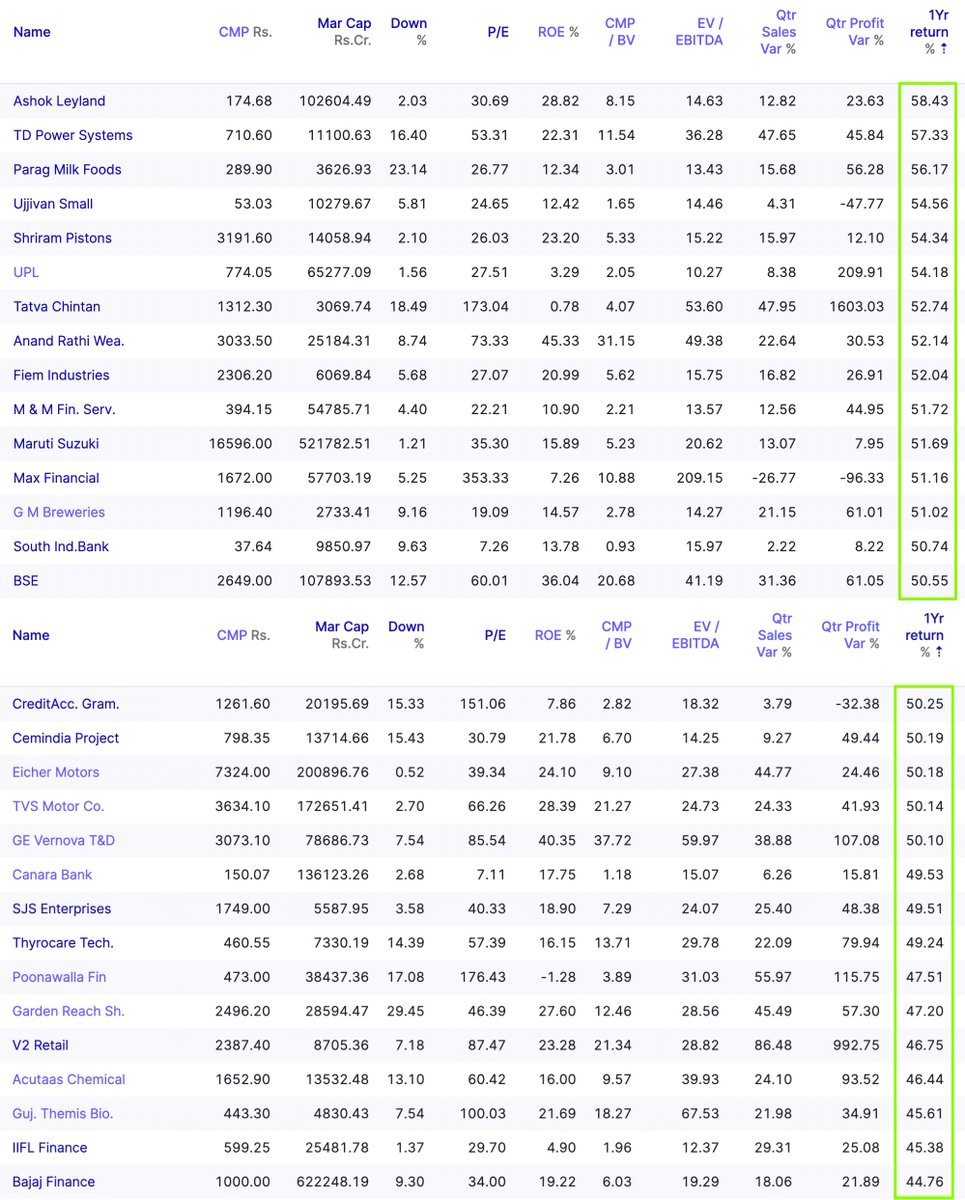Open the Bajaj Finance link
The height and width of the screenshot is (1200, 965).
[54, 1182]
